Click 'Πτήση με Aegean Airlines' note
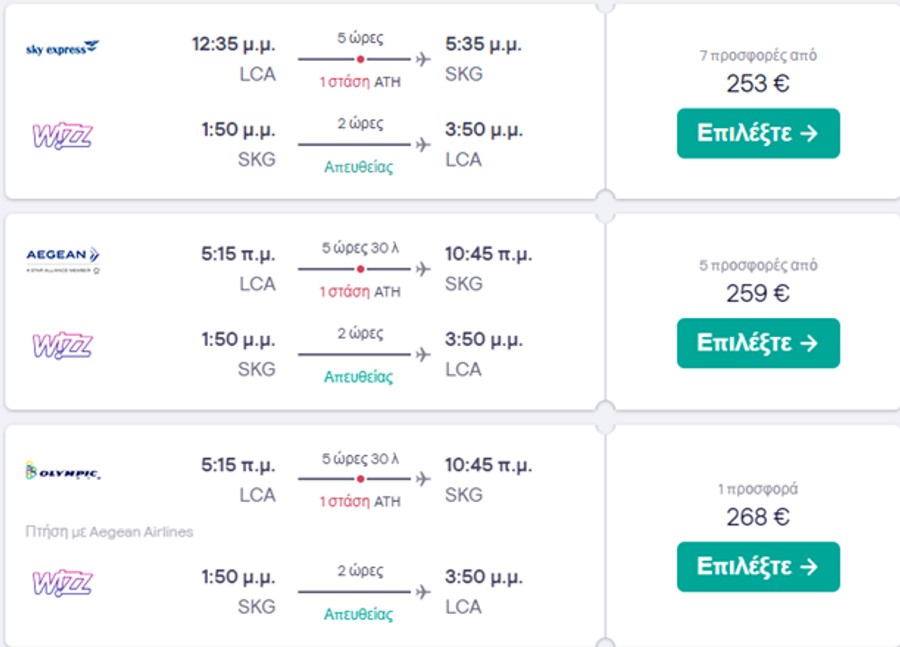 coord(109,532)
